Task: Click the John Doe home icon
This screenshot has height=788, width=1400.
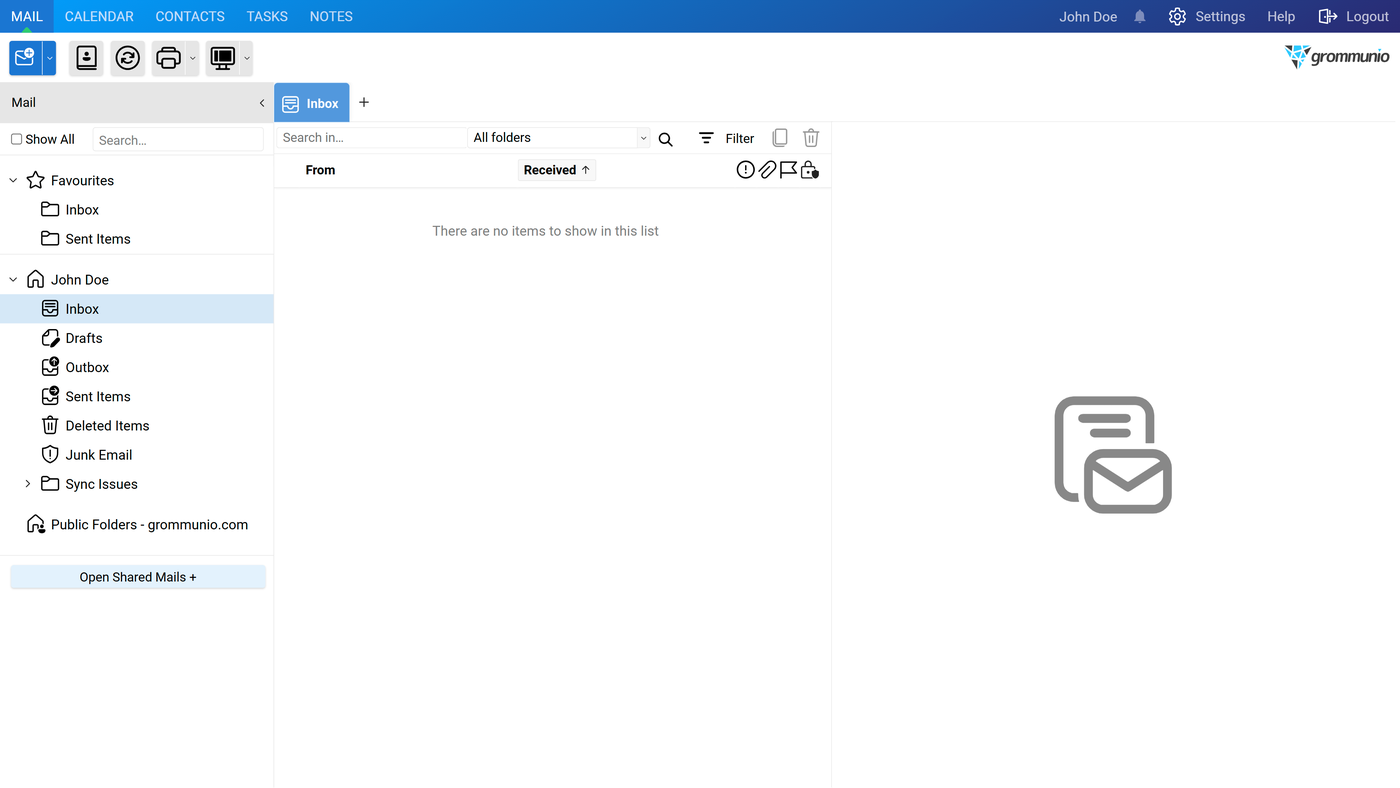Action: [35, 279]
